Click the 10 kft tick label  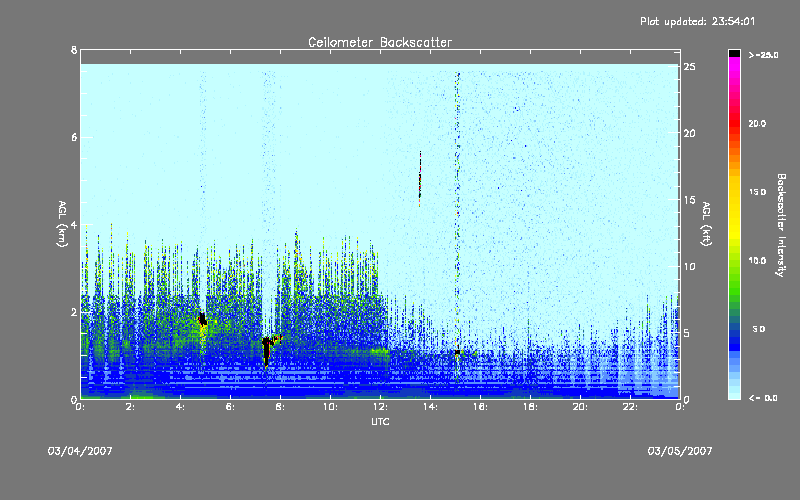tap(689, 266)
